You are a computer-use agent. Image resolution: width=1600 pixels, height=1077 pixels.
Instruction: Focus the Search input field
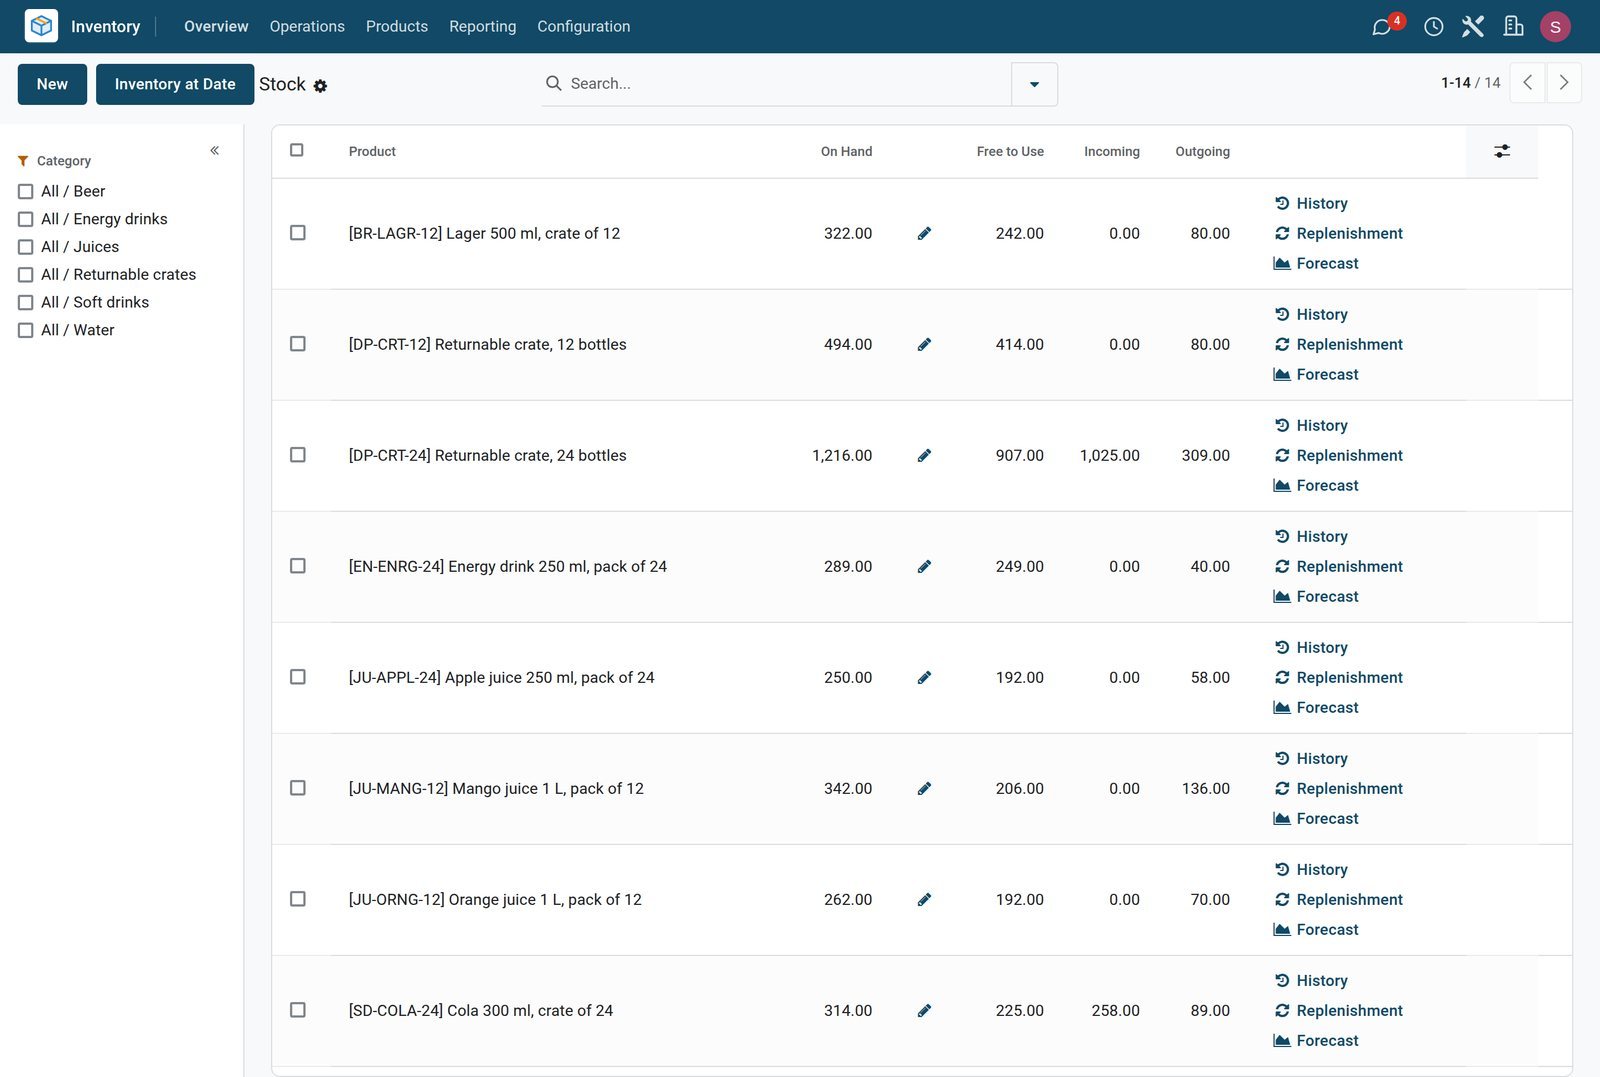coord(788,84)
